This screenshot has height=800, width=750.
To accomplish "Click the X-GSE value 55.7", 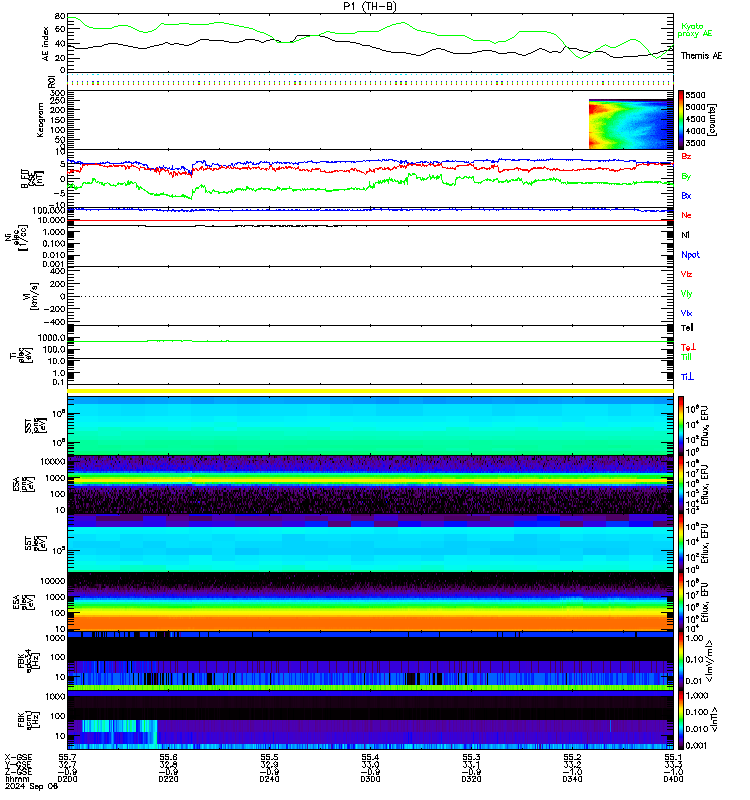I will click(67, 757).
